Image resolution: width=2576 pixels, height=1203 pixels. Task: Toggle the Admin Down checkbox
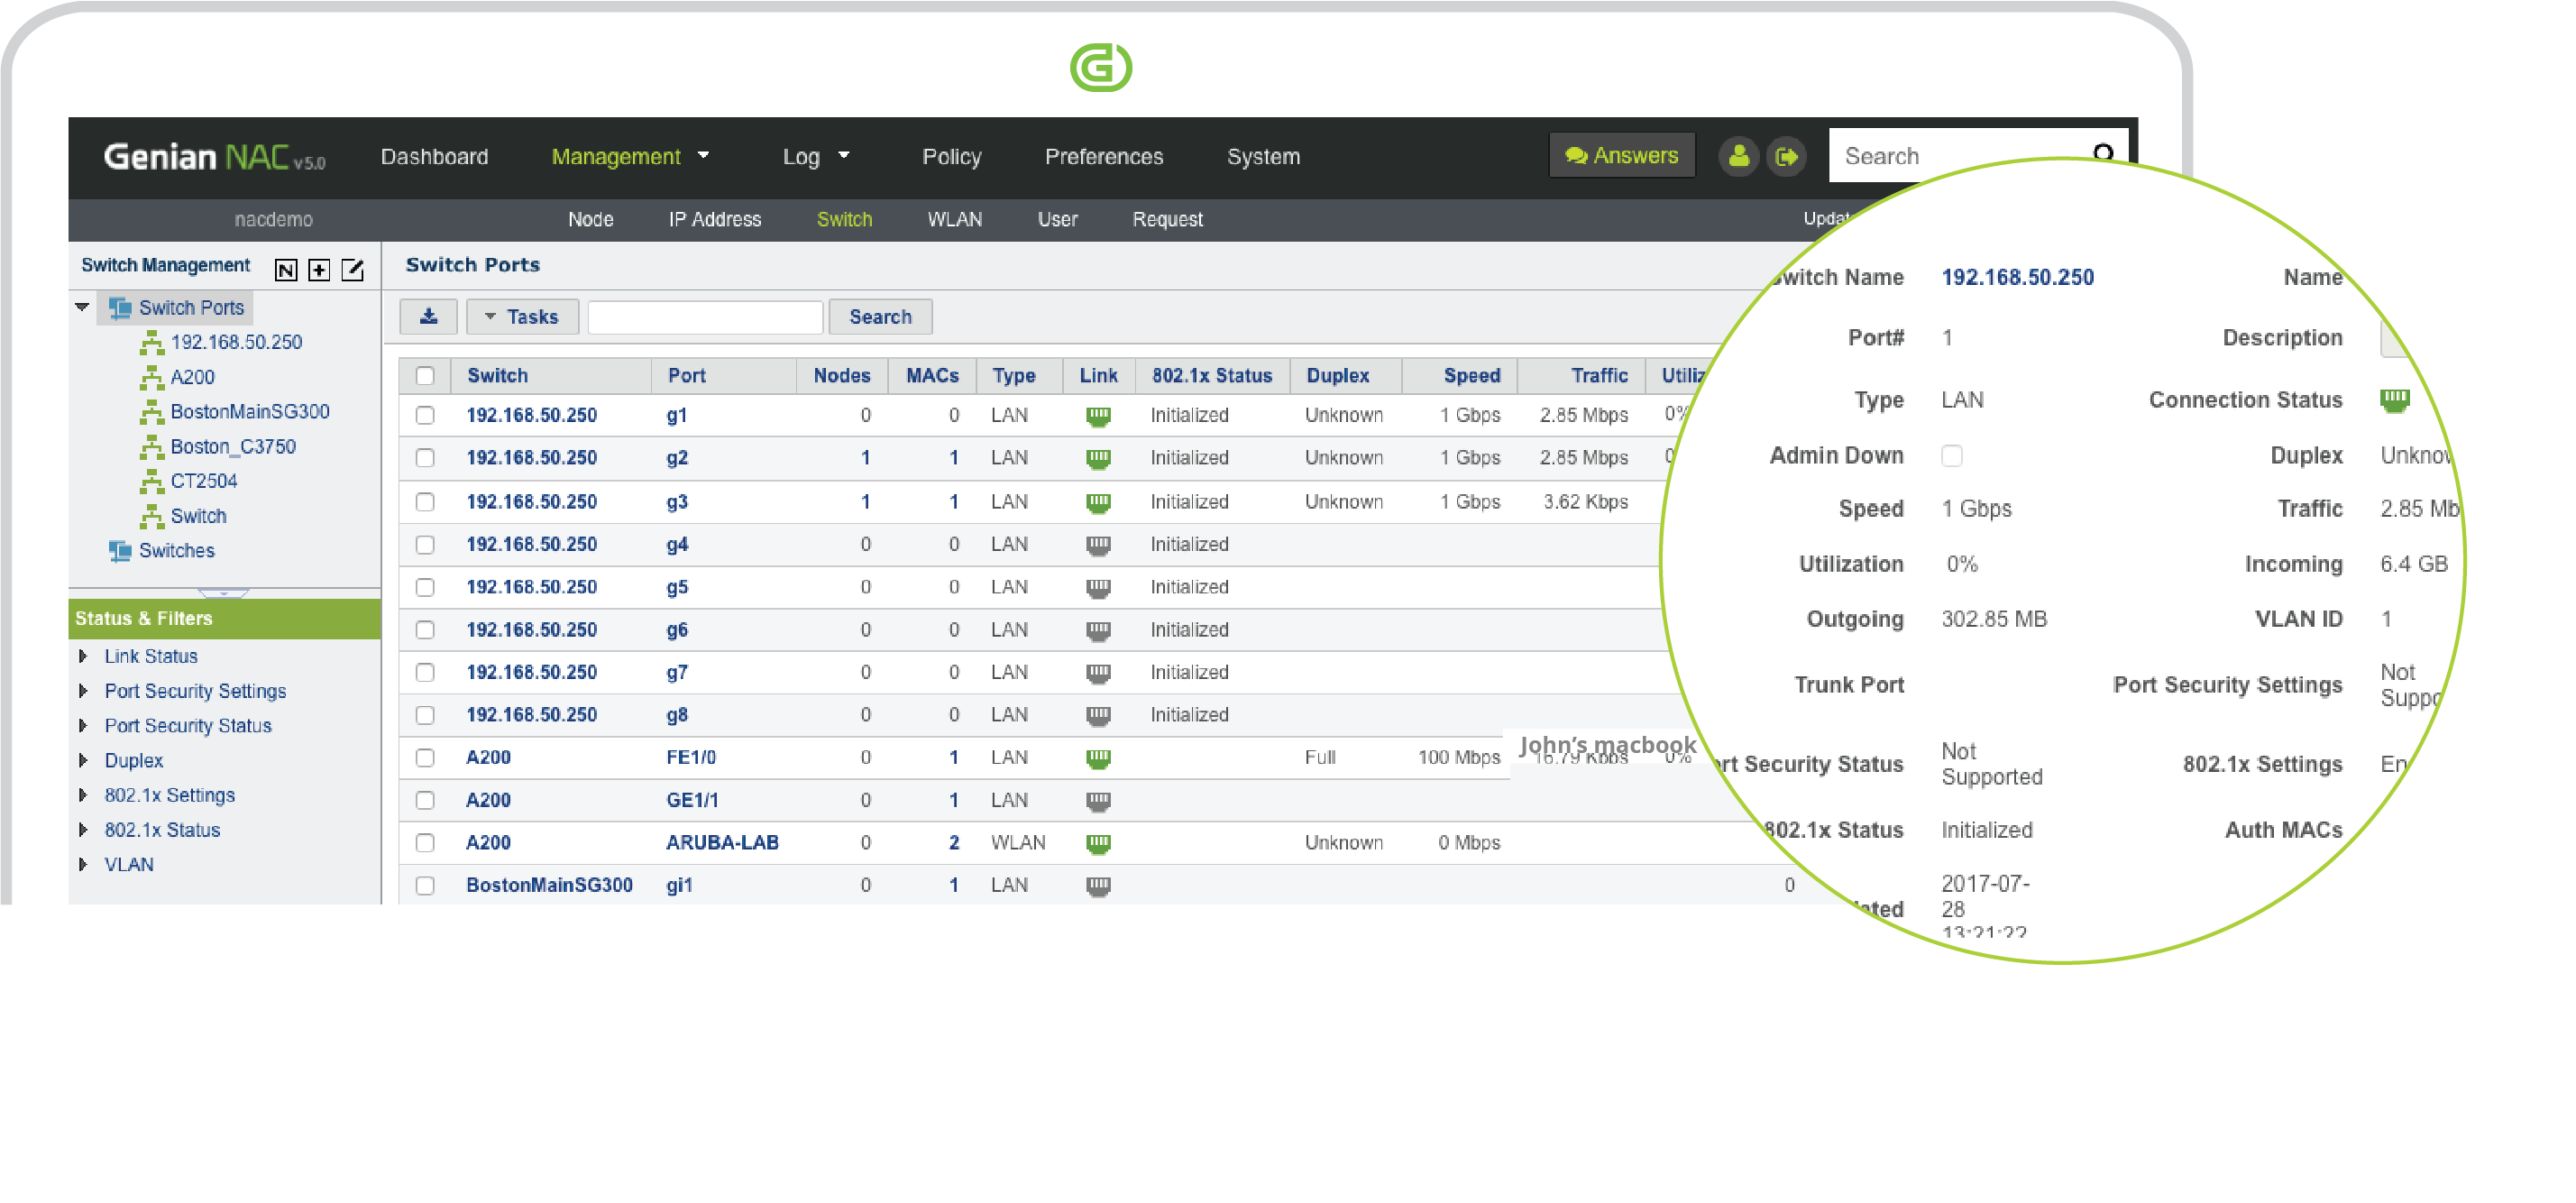pos(1951,456)
